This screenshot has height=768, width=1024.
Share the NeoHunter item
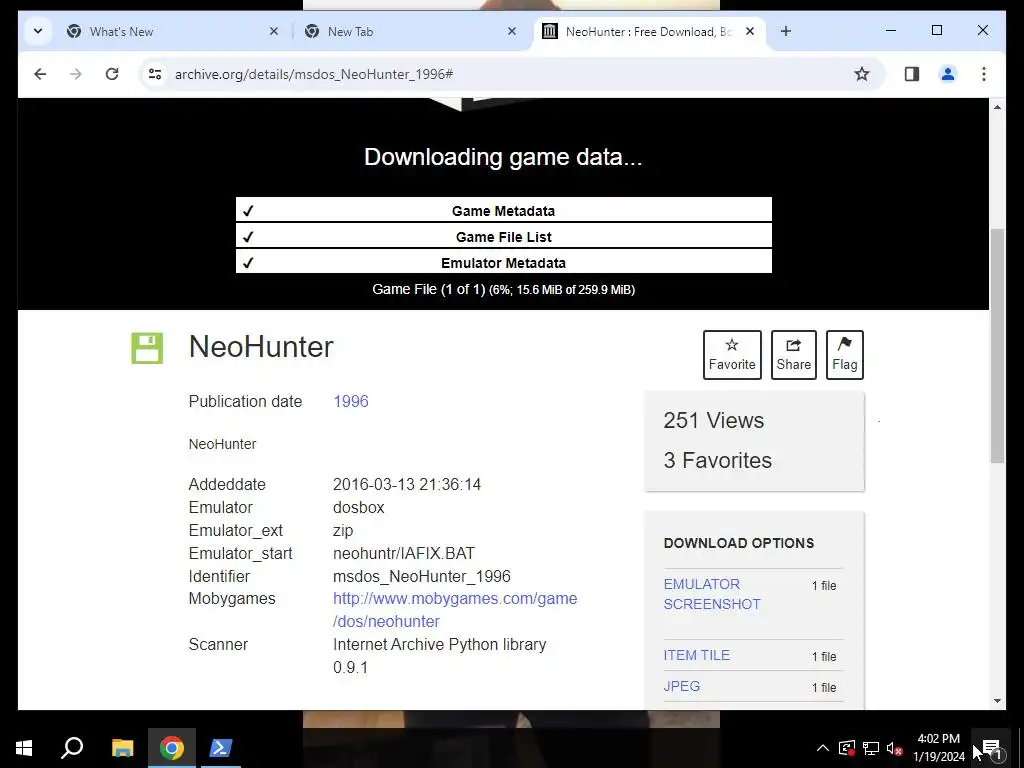pos(793,355)
